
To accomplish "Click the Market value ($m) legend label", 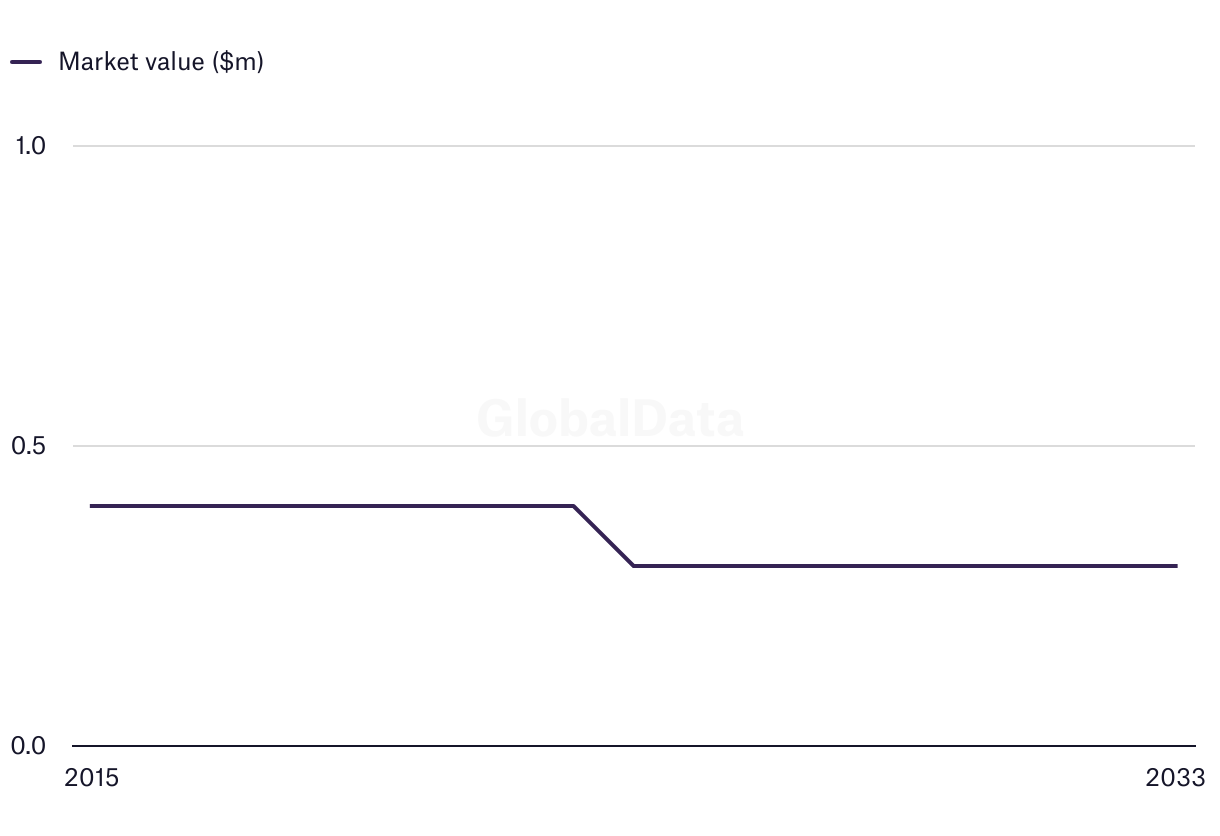I will (160, 61).
